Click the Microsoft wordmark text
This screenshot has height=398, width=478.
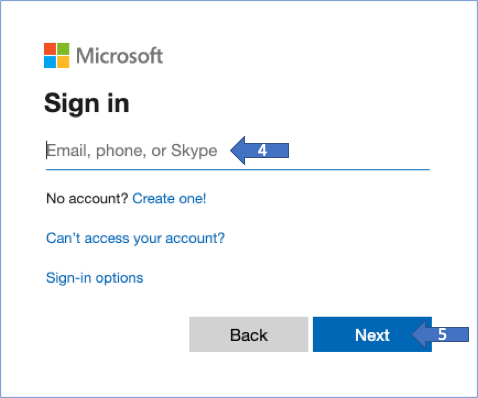pyautogui.click(x=119, y=56)
